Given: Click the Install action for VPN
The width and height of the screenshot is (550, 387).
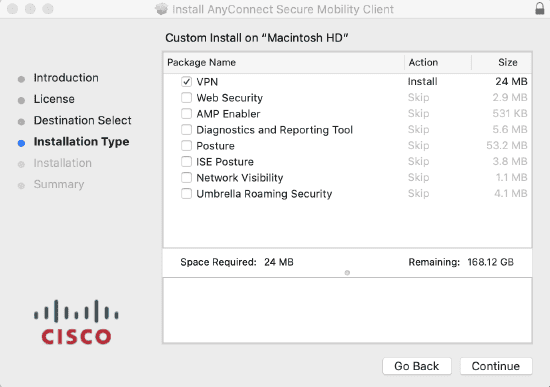Looking at the screenshot, I should coord(422,82).
